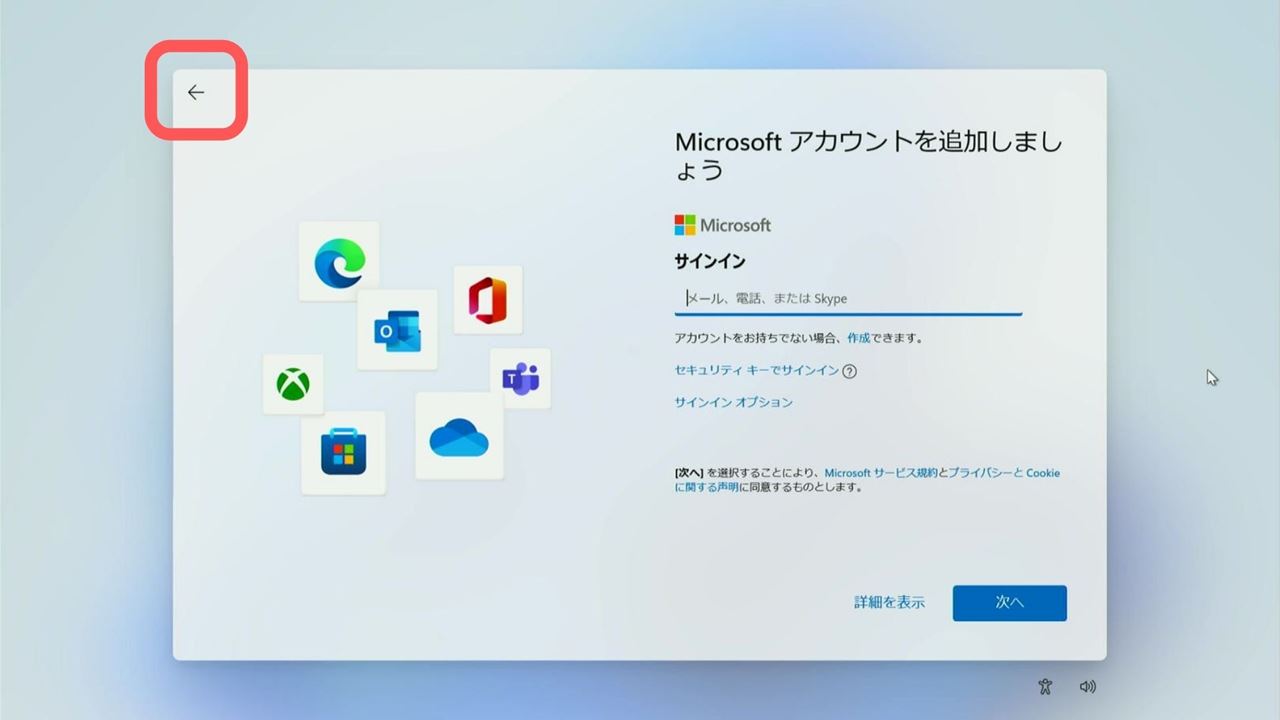This screenshot has width=1280, height=720.
Task: Click the Microsoft Edge icon
Action: point(339,261)
